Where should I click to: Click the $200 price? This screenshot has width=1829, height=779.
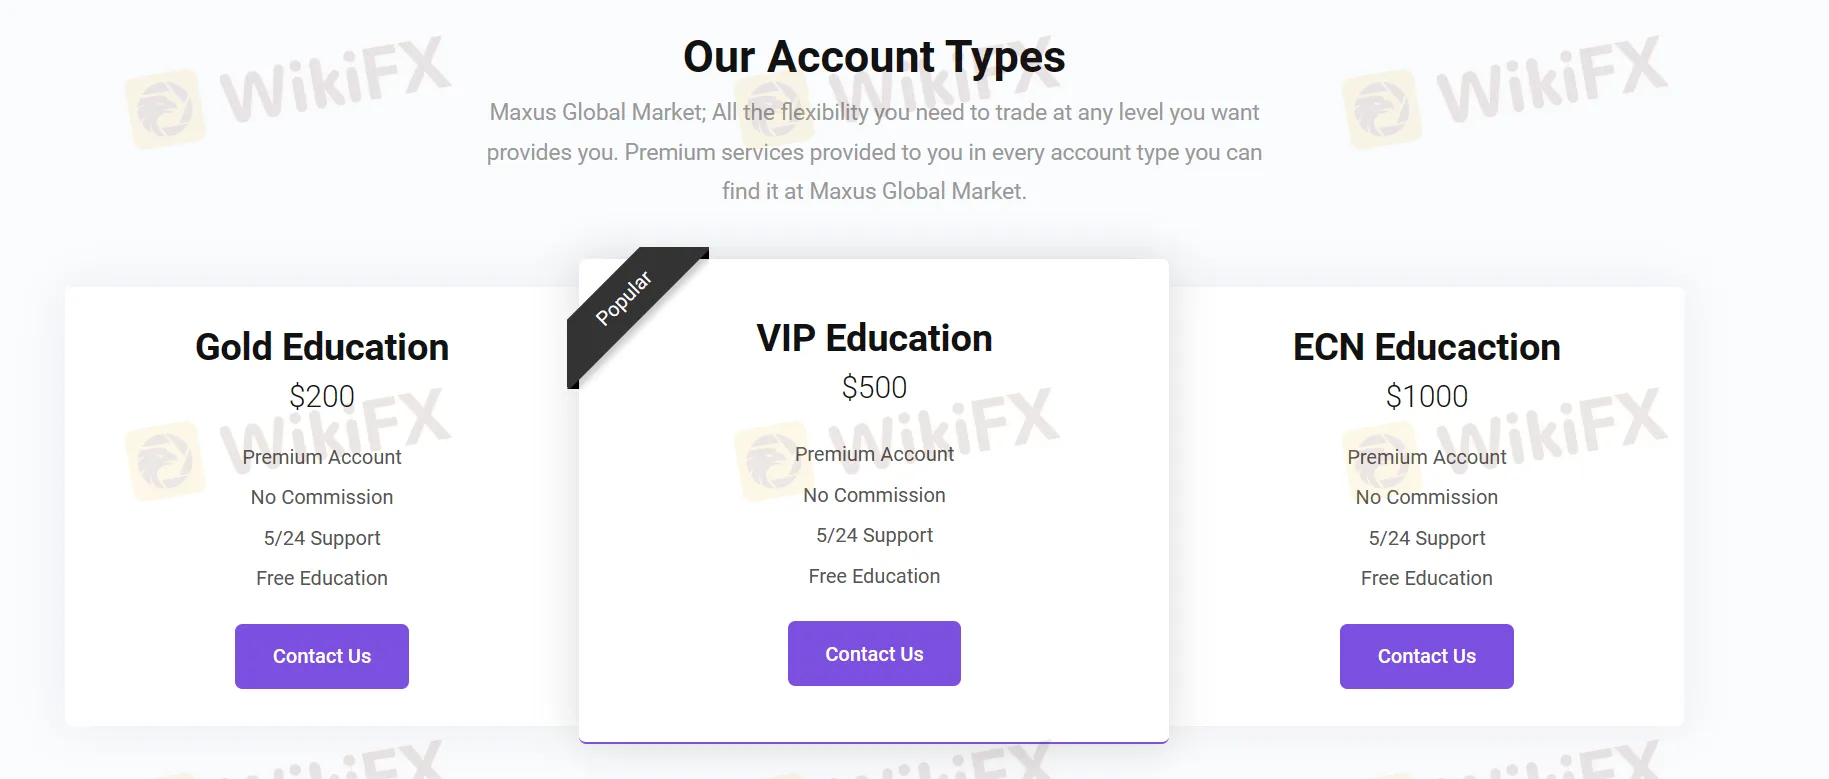[322, 396]
